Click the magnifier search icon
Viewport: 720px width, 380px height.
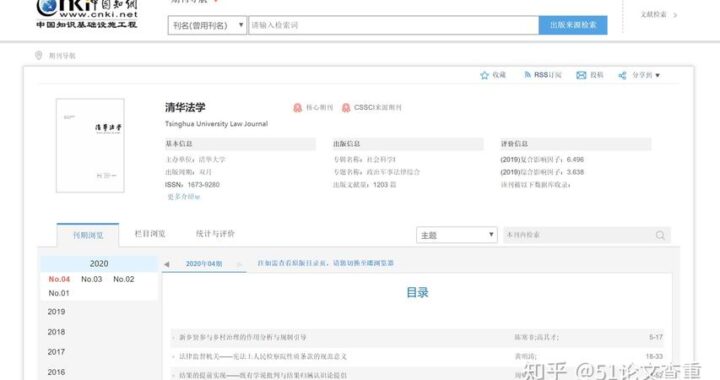point(660,235)
